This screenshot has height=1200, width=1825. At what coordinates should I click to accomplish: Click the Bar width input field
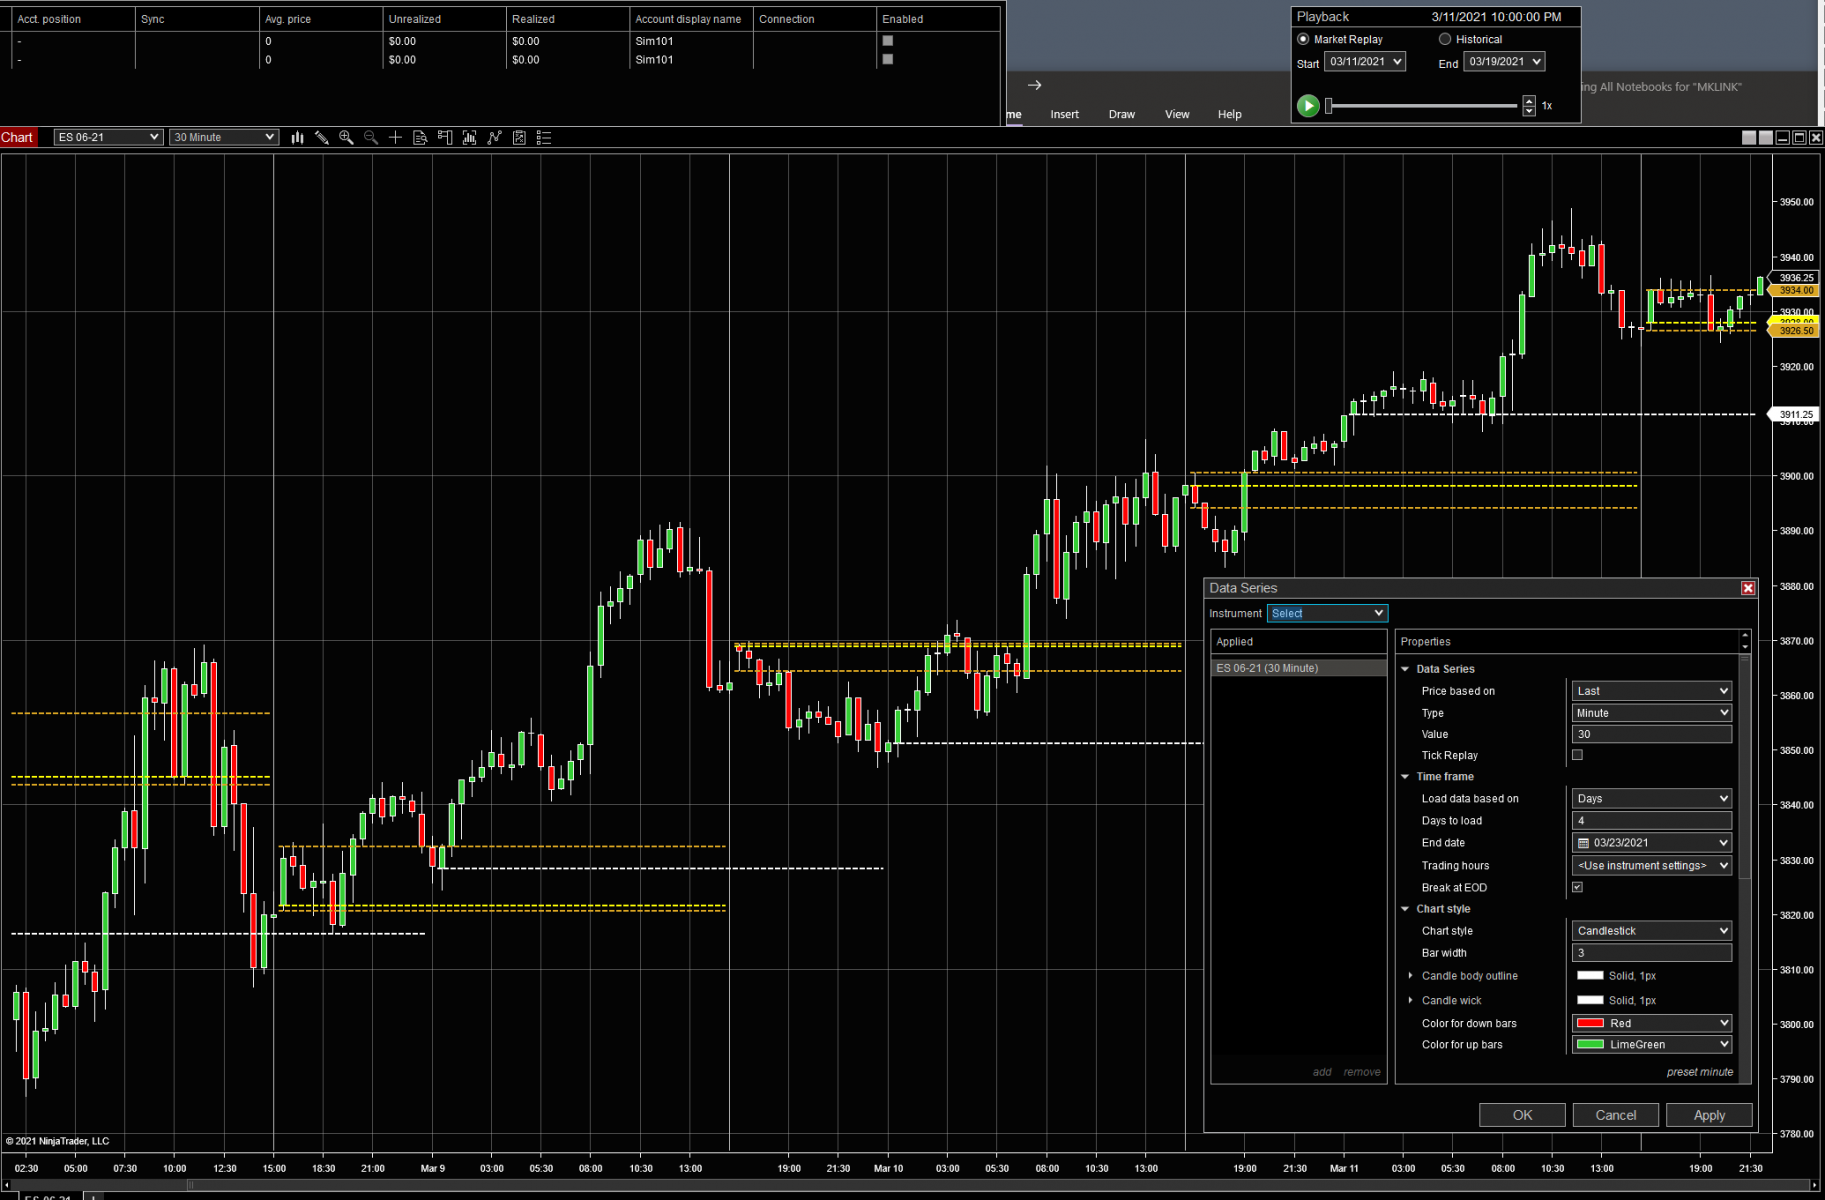pos(1652,953)
